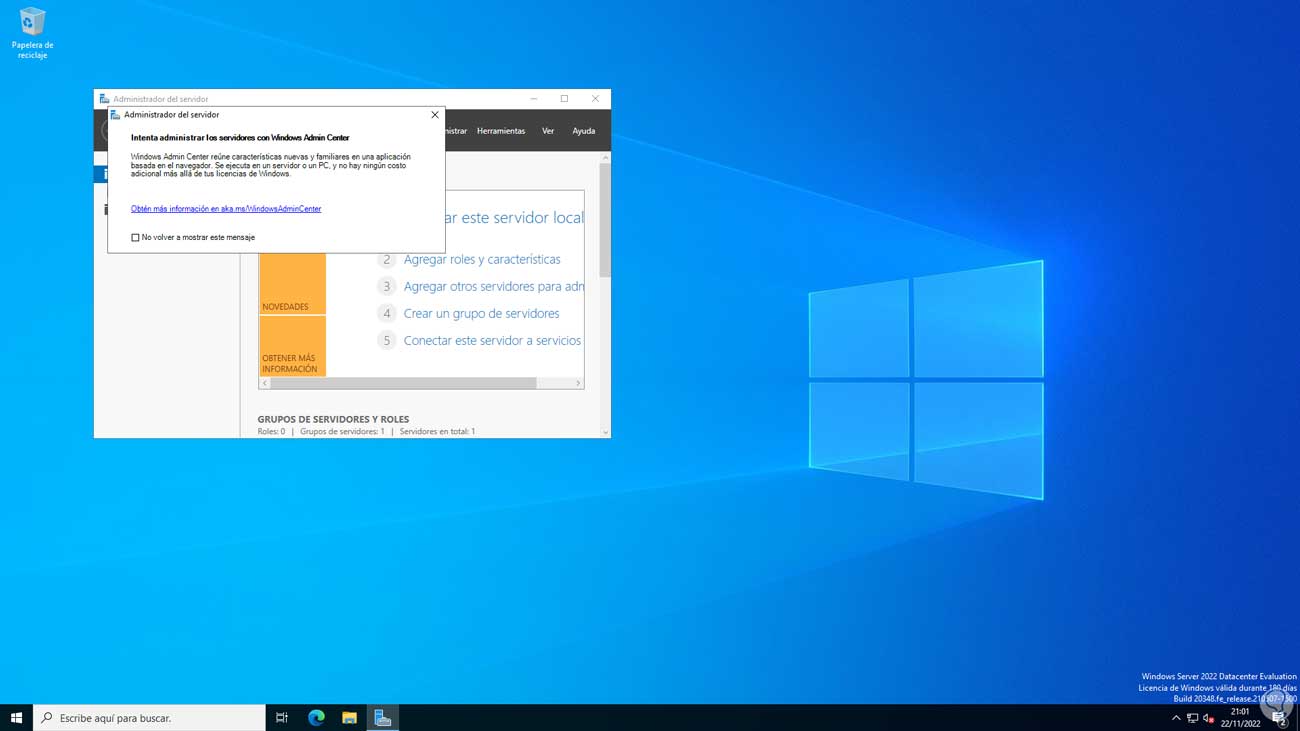Viewport: 1300px width, 731px height.
Task: Open the taskbar clock showing 21:01
Action: [x=1240, y=718]
